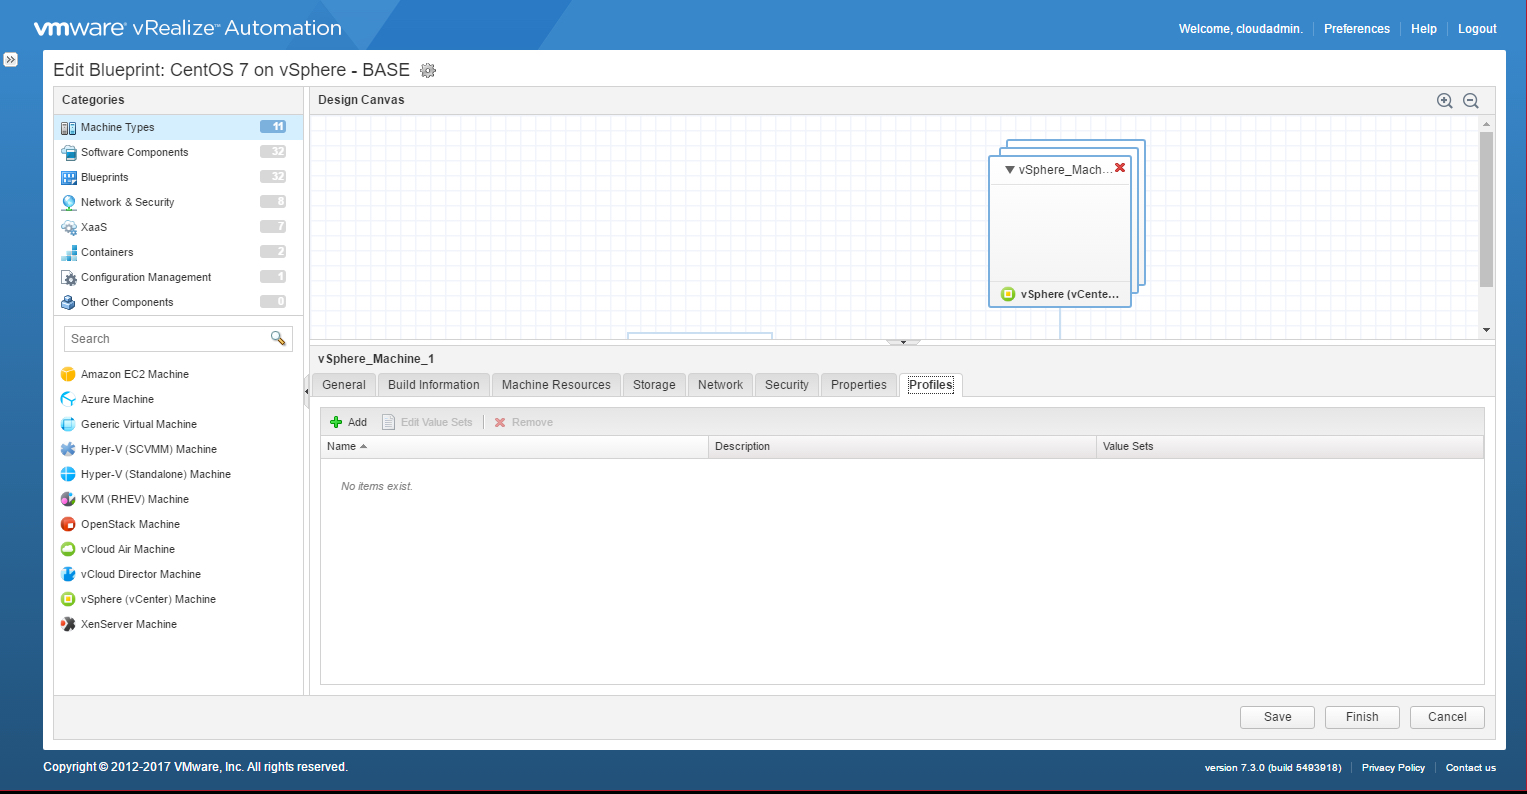Select the Amazon EC2 Machine icon
The width and height of the screenshot is (1527, 794).
tap(68, 374)
